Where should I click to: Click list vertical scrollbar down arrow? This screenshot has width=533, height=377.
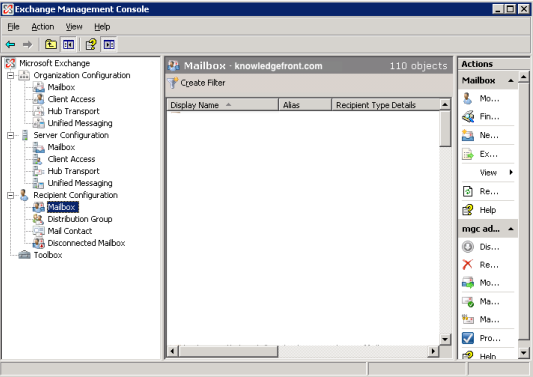click(445, 339)
